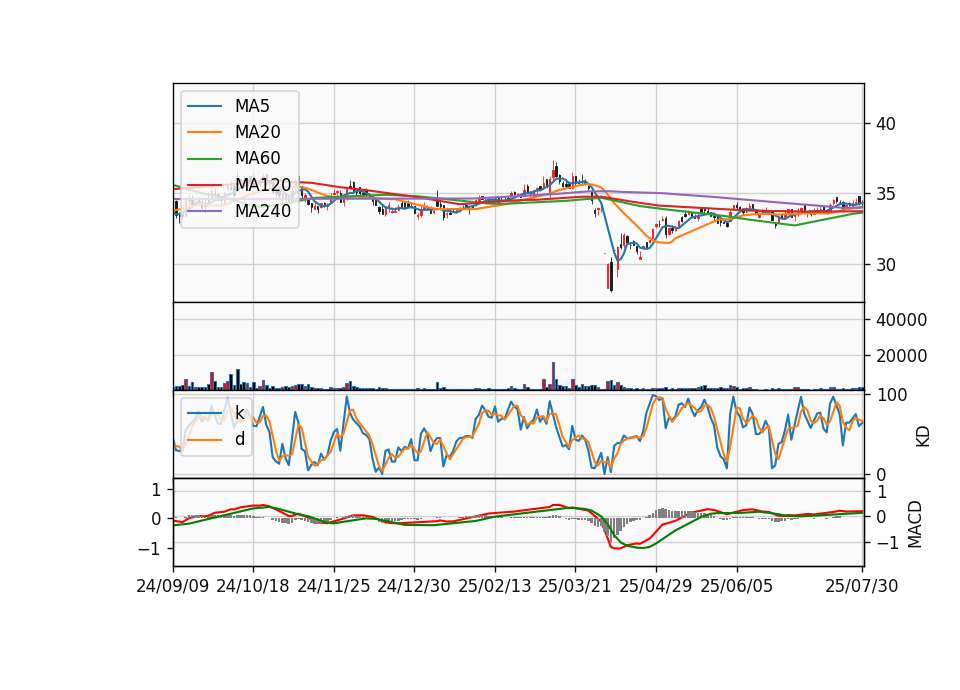
Task: Click the red MA120 legend line sample
Action: coord(204,185)
